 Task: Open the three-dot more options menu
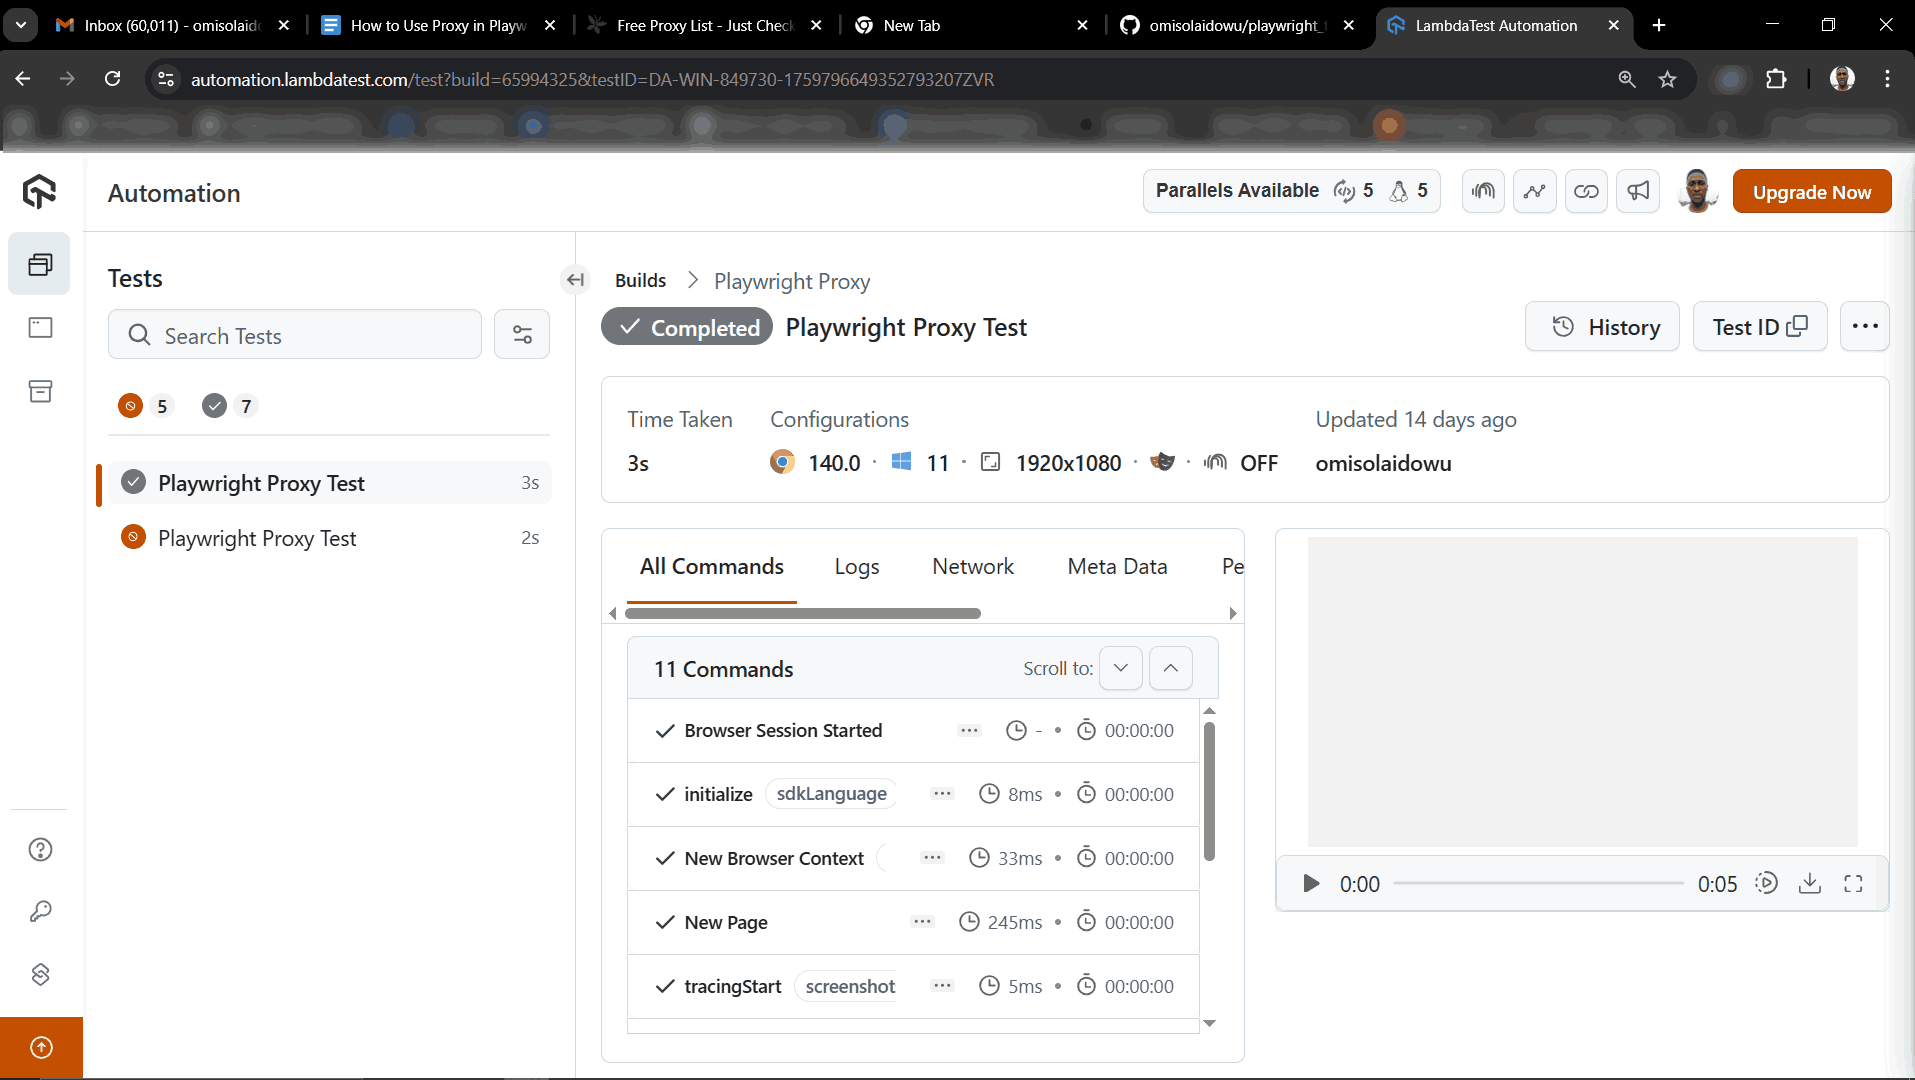[x=1864, y=327]
